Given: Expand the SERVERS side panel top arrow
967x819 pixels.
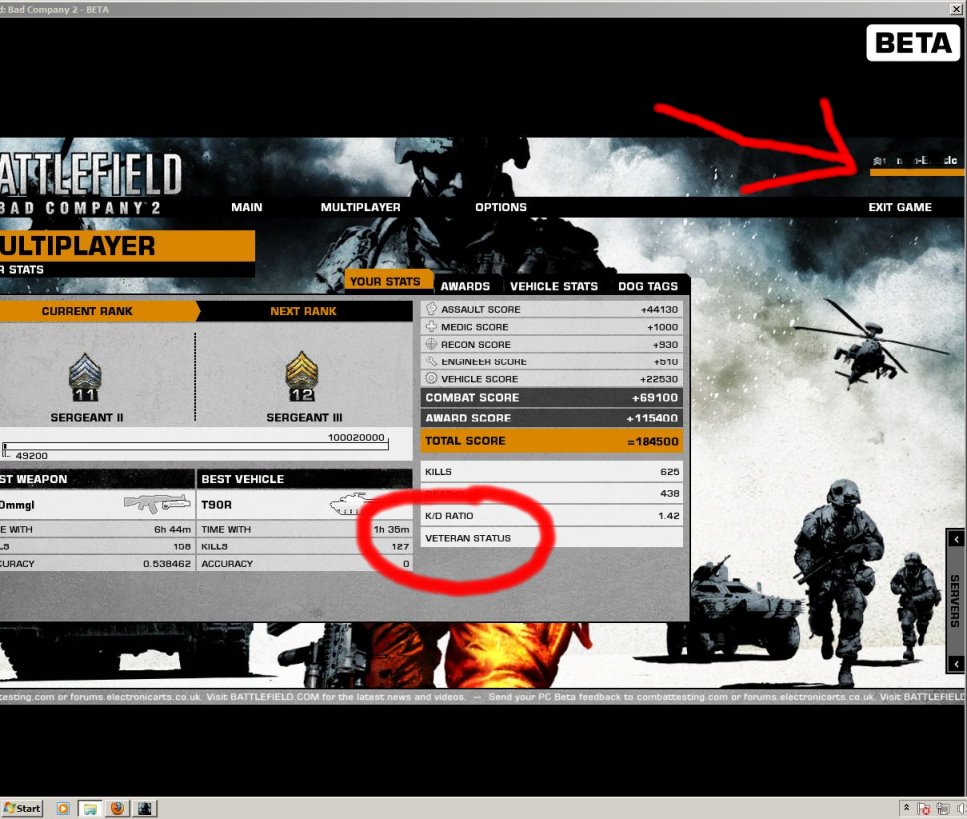Looking at the screenshot, I should [x=956, y=539].
